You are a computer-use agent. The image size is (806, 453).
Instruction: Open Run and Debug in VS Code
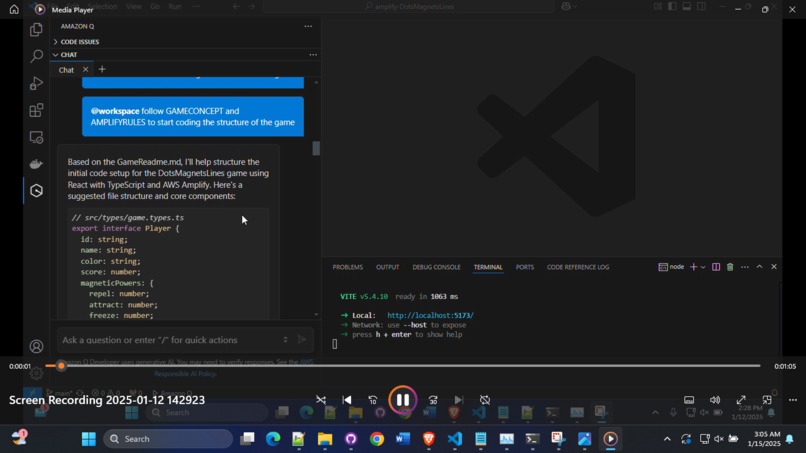pyautogui.click(x=36, y=83)
